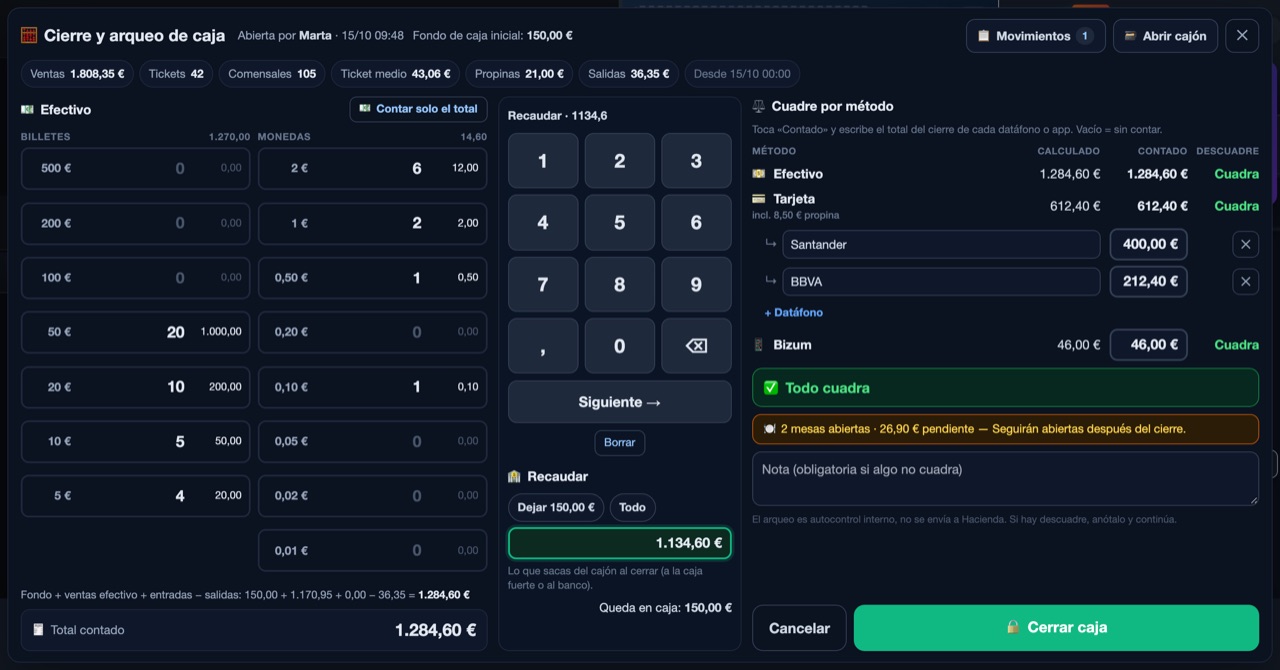Select the 0,20 € coin count field

tap(373, 332)
